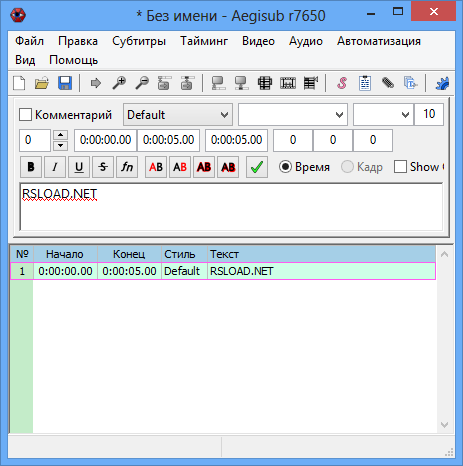
Task: Increase layer number with up arrow
Action: (60, 135)
